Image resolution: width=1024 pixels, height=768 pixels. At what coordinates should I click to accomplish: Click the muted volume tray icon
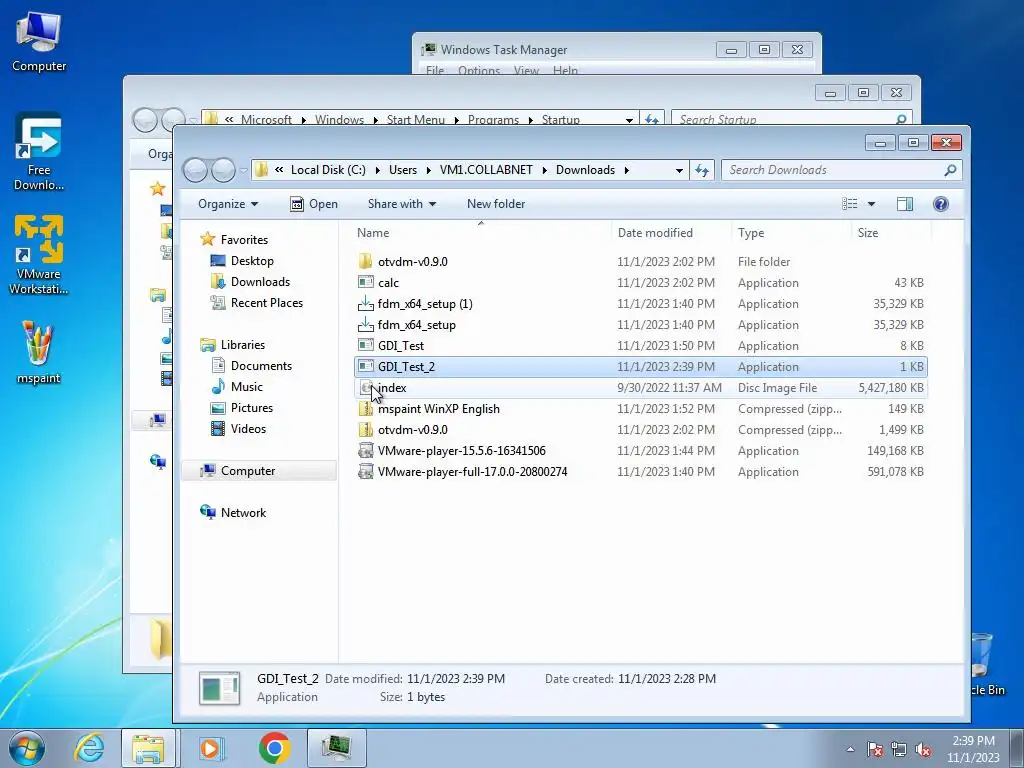[x=923, y=750]
